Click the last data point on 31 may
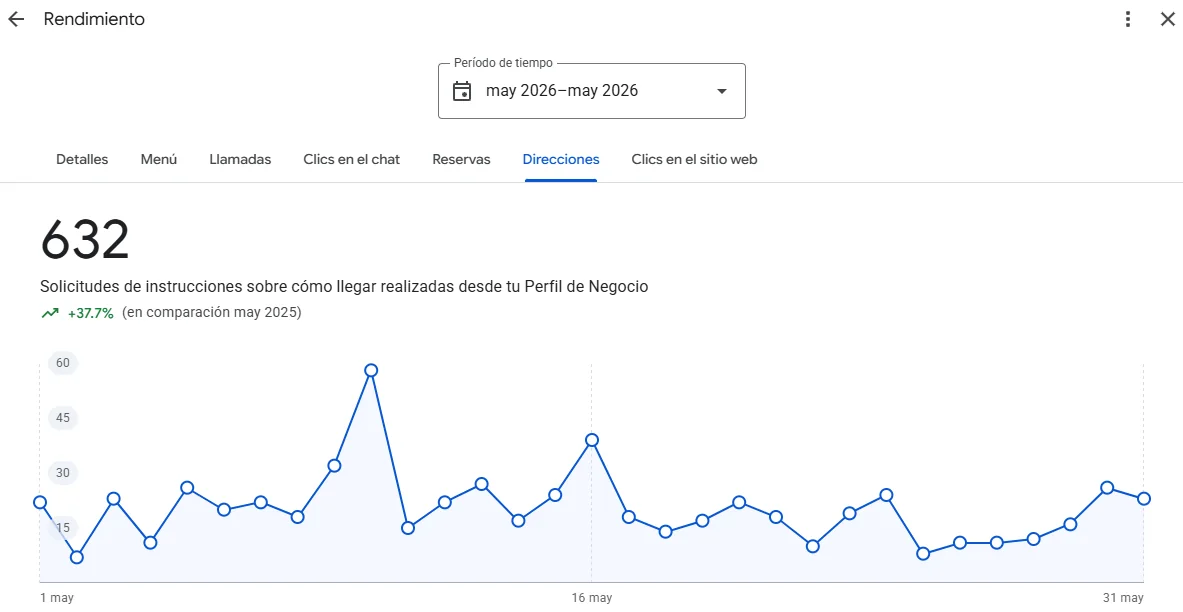This screenshot has width=1183, height=612. [x=1144, y=499]
